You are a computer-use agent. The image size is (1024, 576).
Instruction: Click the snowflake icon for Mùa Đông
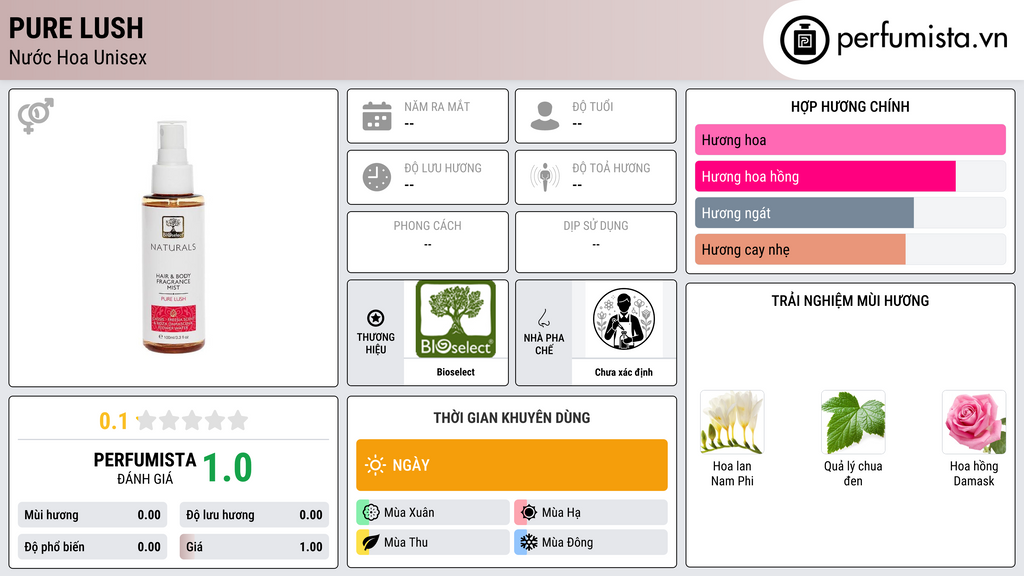click(529, 542)
